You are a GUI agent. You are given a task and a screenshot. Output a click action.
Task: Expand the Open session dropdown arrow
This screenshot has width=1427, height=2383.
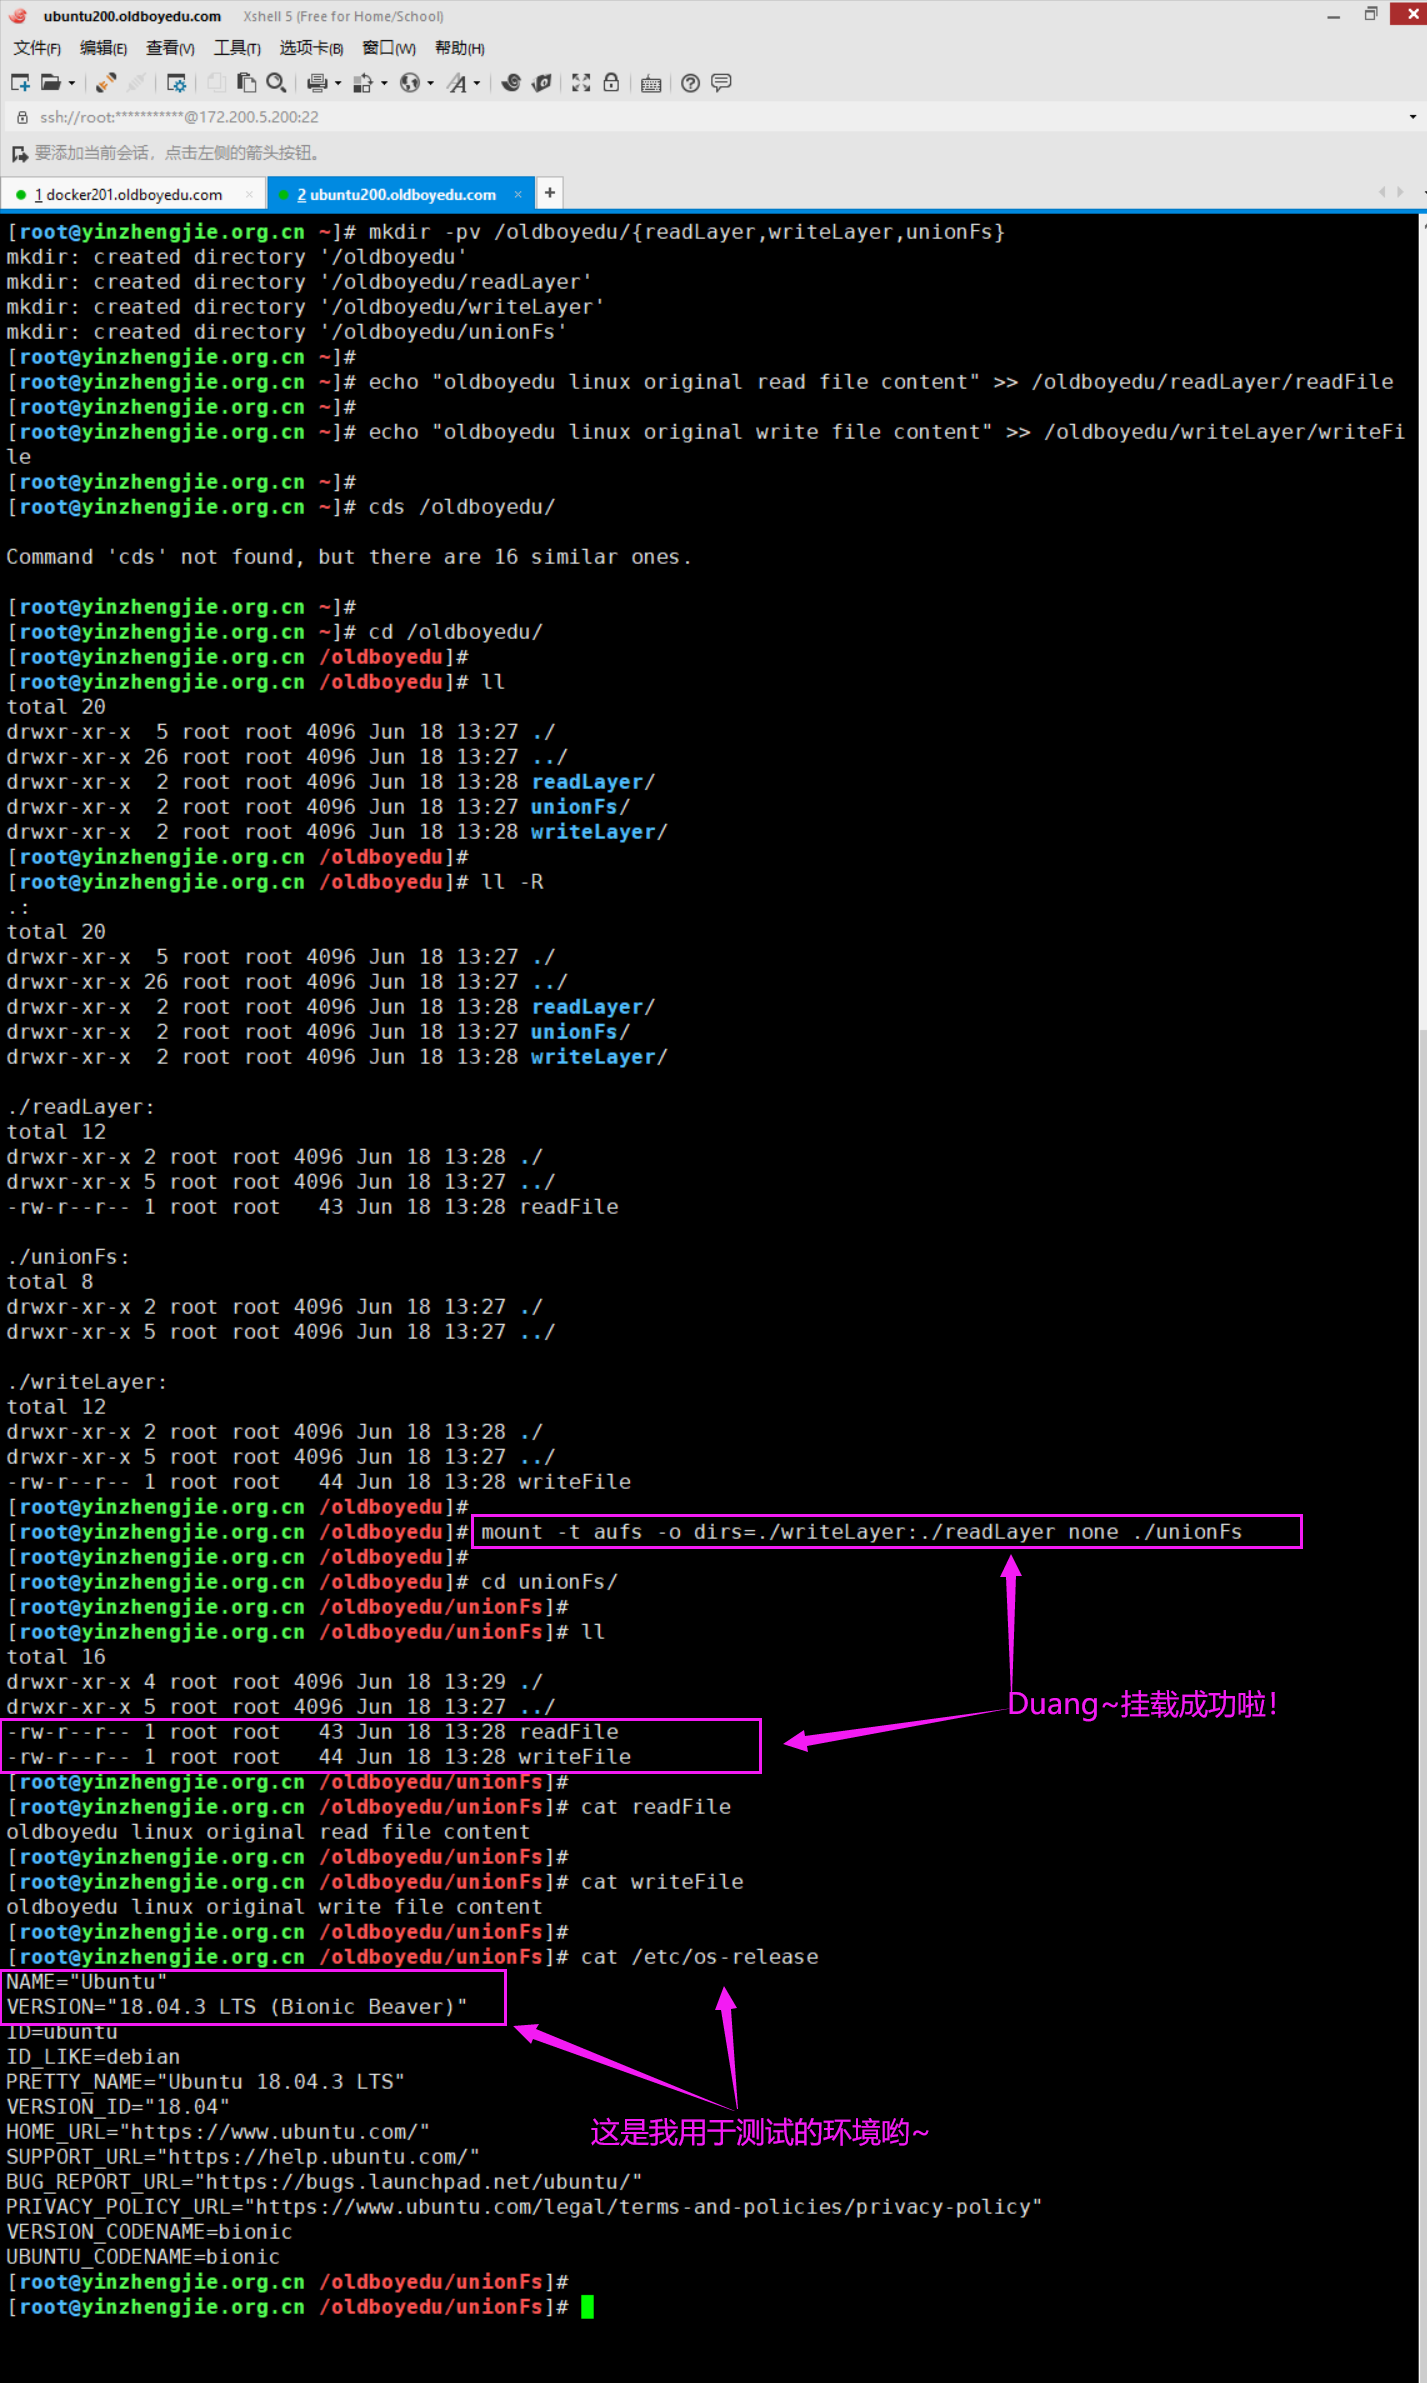[72, 83]
